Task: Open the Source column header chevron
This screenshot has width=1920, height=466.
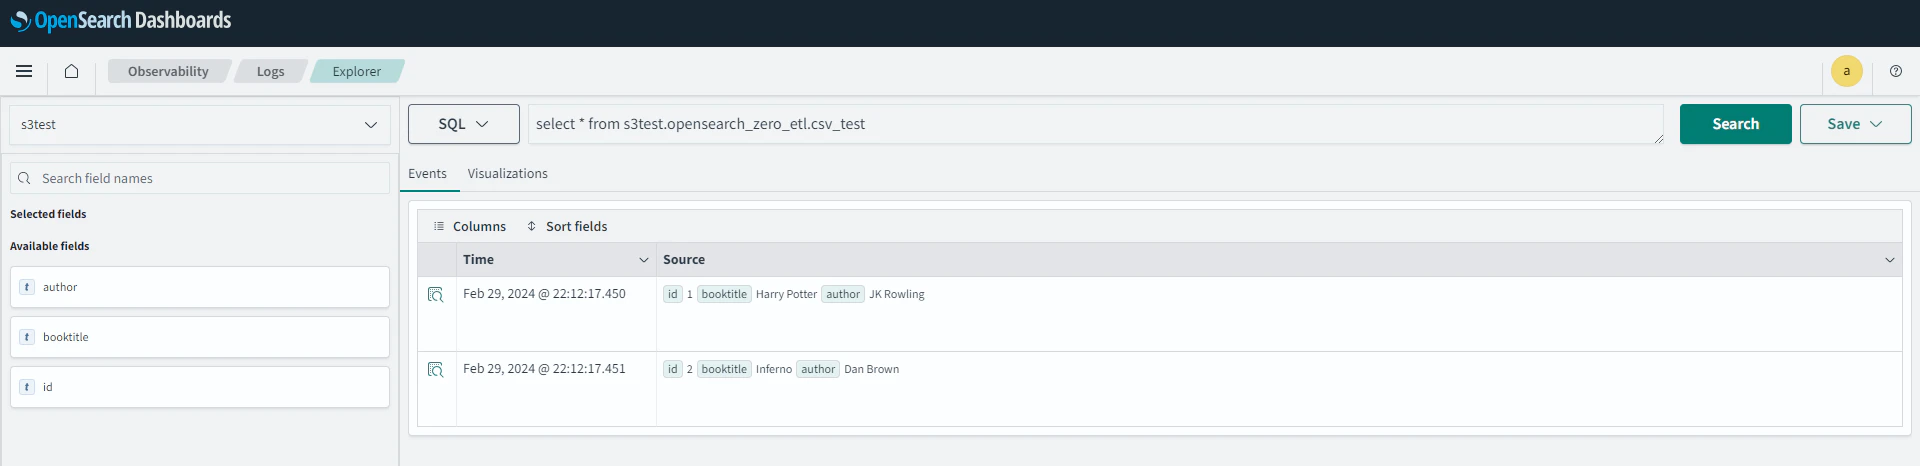Action: (x=1890, y=260)
